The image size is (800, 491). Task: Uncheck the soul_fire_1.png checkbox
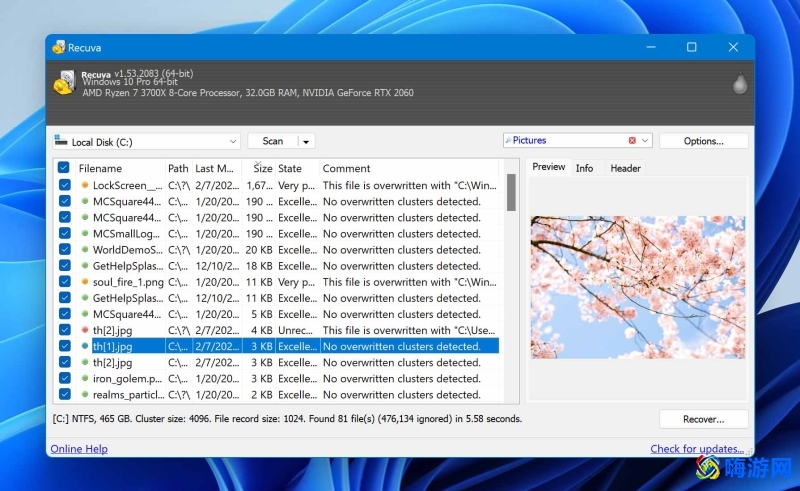[65, 281]
